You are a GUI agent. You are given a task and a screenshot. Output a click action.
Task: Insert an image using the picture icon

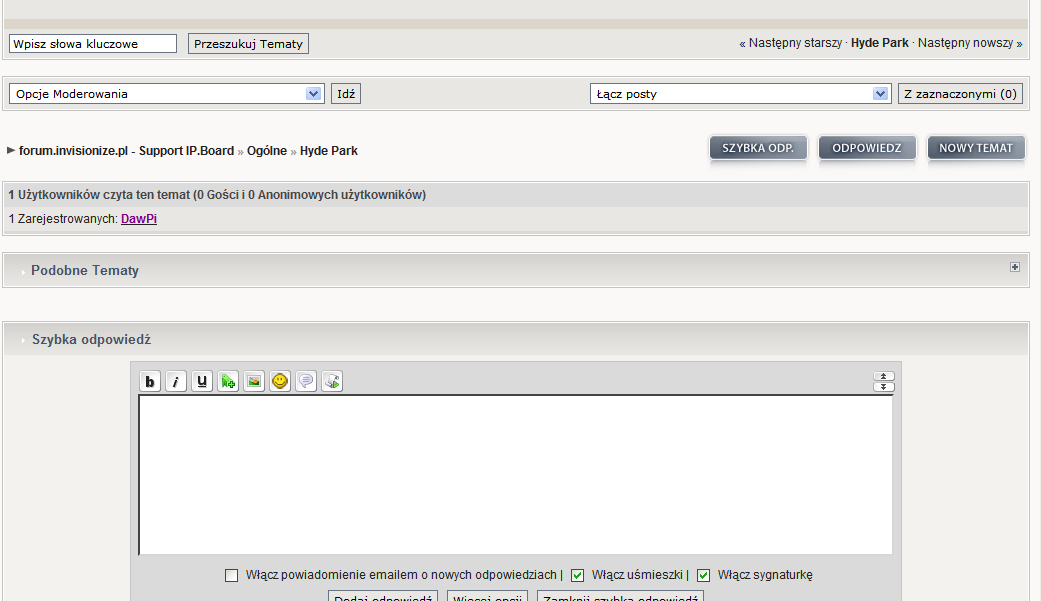click(254, 381)
